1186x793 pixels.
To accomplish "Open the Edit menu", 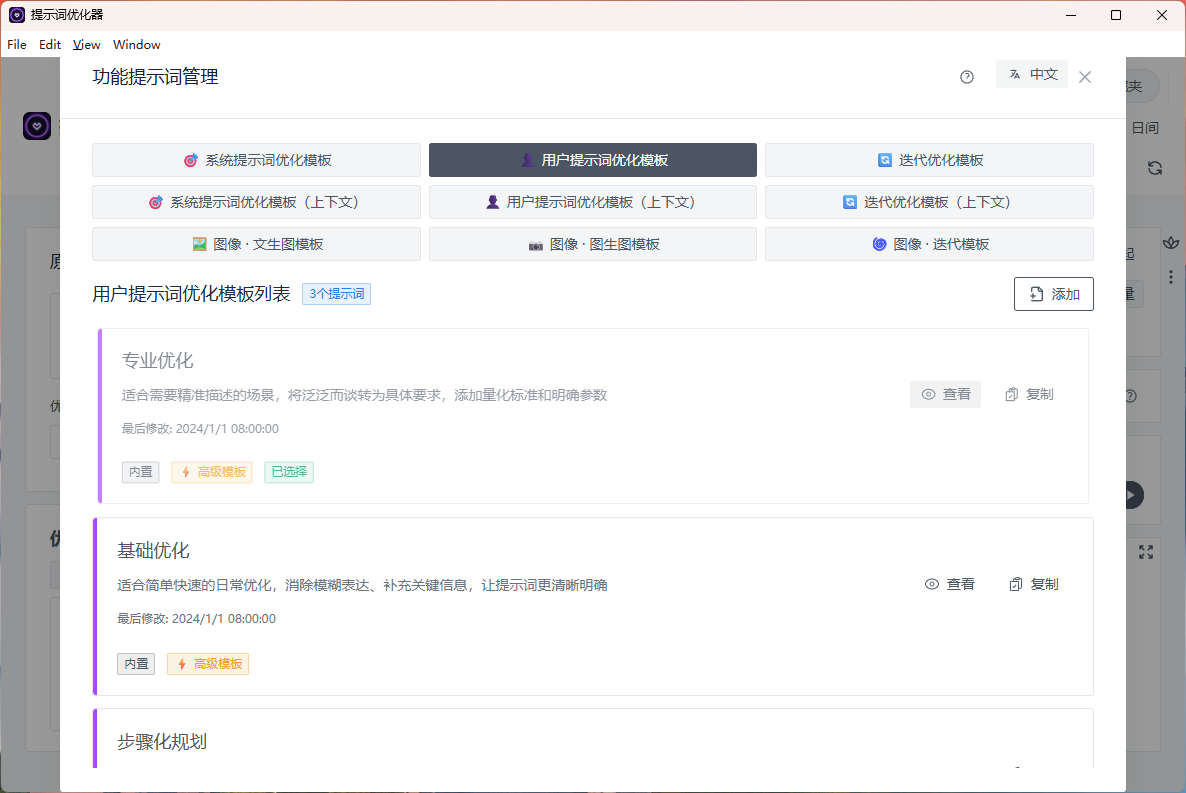I will (x=50, y=45).
